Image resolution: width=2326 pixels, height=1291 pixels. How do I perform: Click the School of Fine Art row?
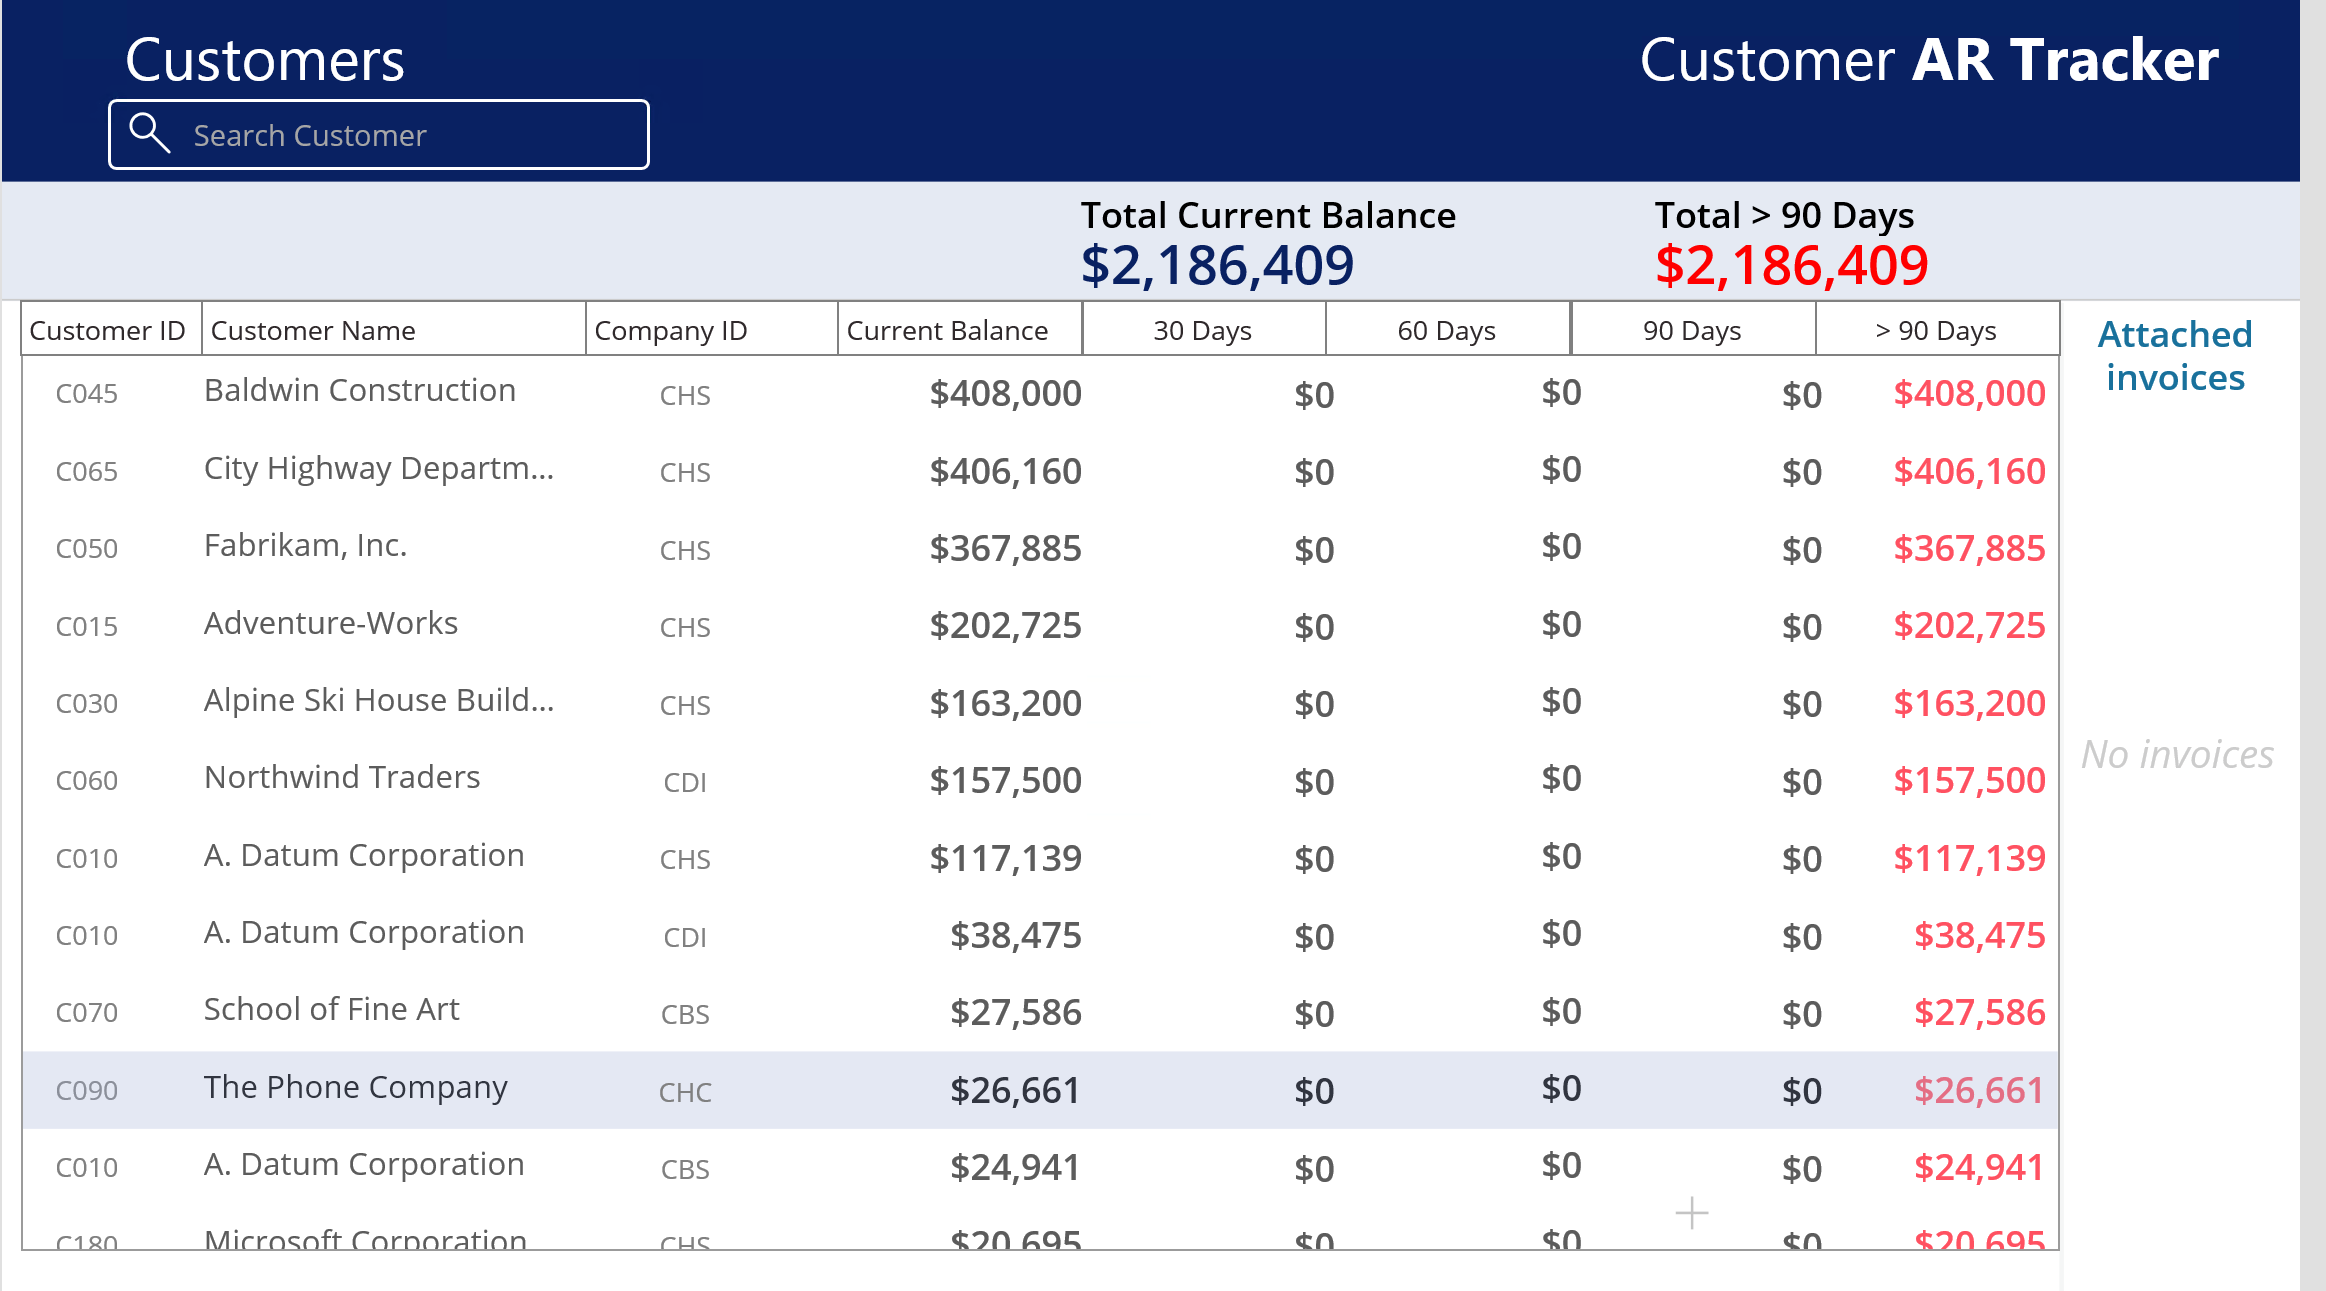pyautogui.click(x=331, y=1010)
